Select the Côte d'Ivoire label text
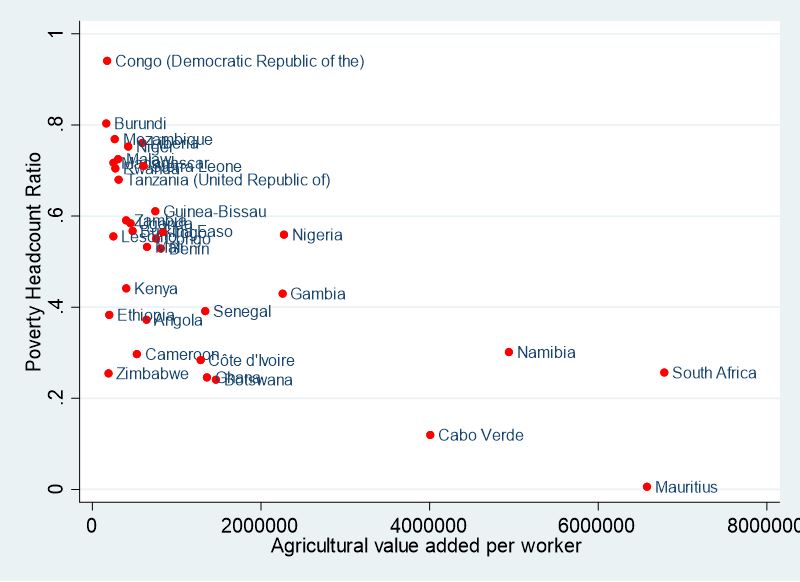This screenshot has width=800, height=582. (x=251, y=361)
